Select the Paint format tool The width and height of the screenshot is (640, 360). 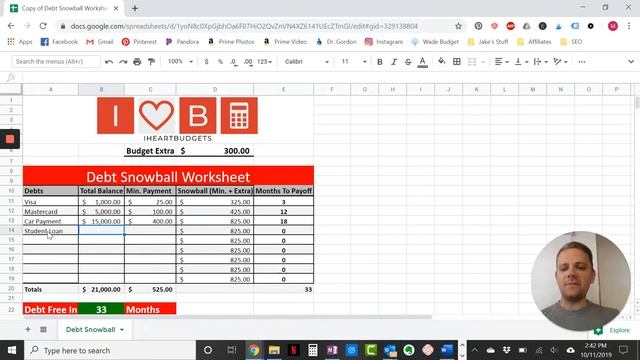(151, 62)
